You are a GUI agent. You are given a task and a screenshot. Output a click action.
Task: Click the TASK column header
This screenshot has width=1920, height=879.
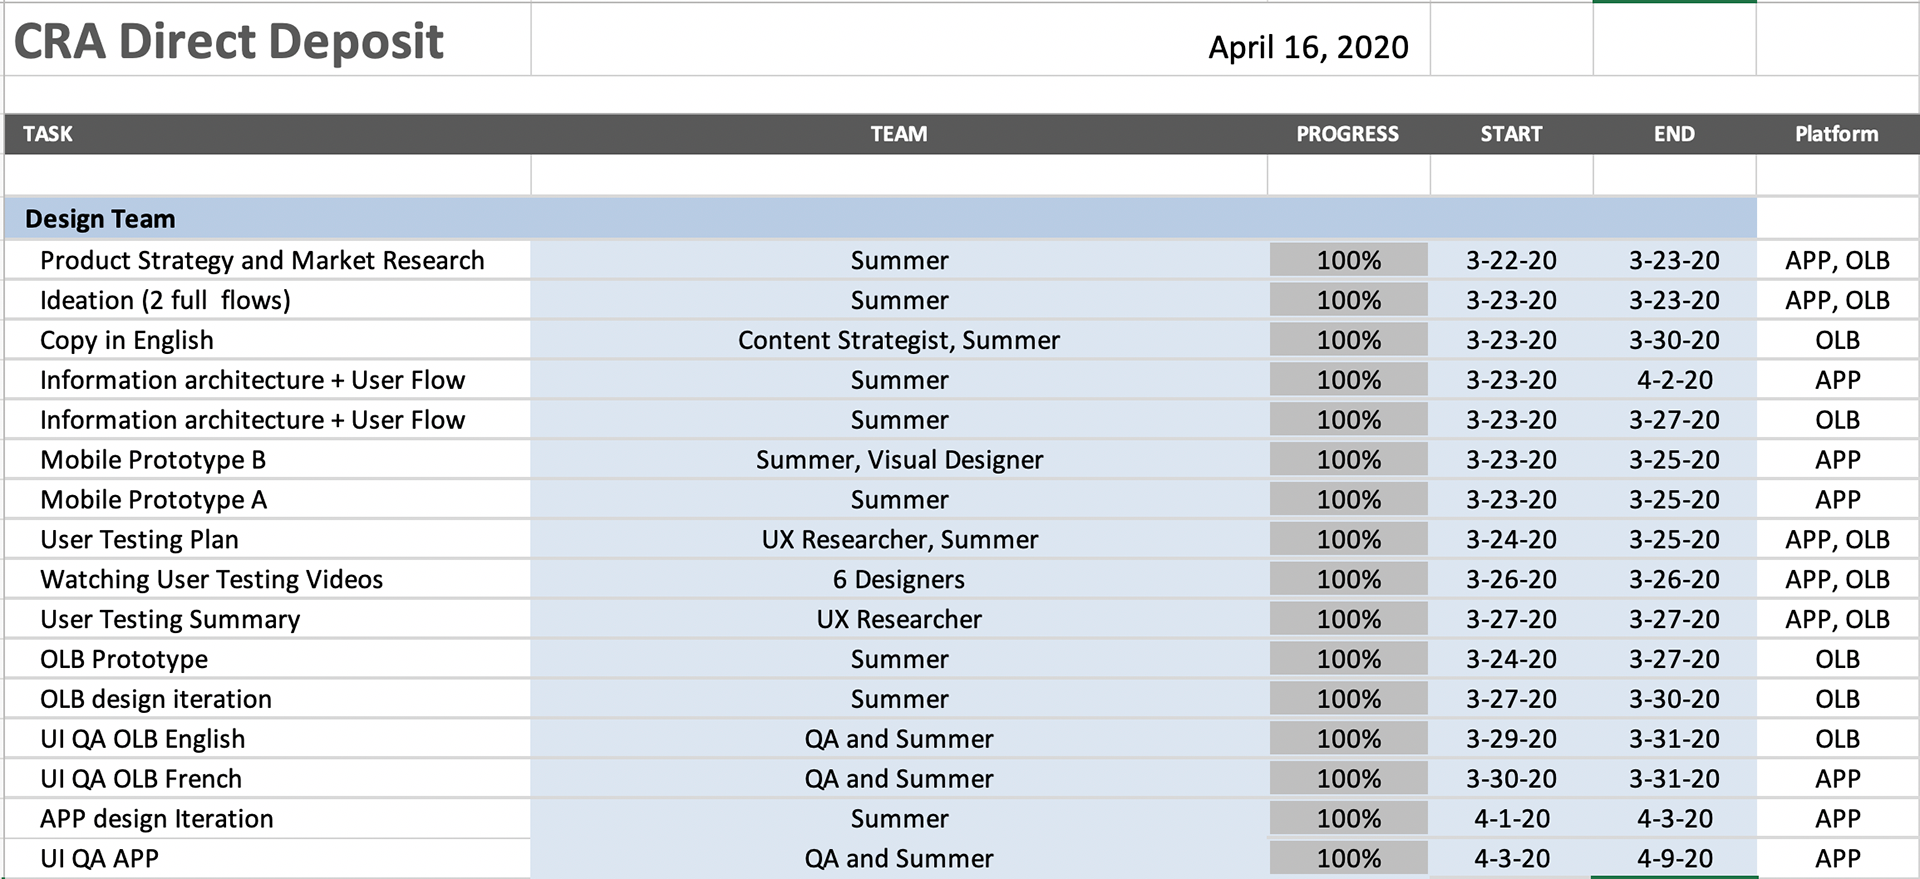(48, 134)
